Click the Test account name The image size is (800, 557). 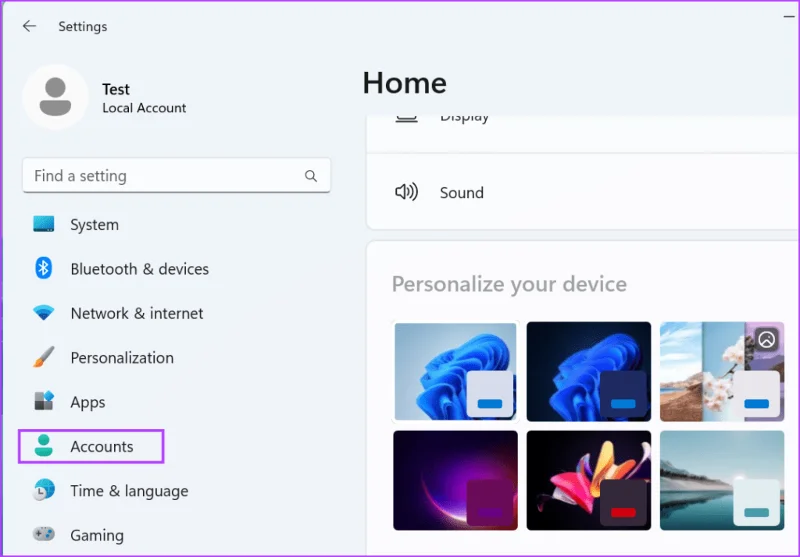point(116,89)
